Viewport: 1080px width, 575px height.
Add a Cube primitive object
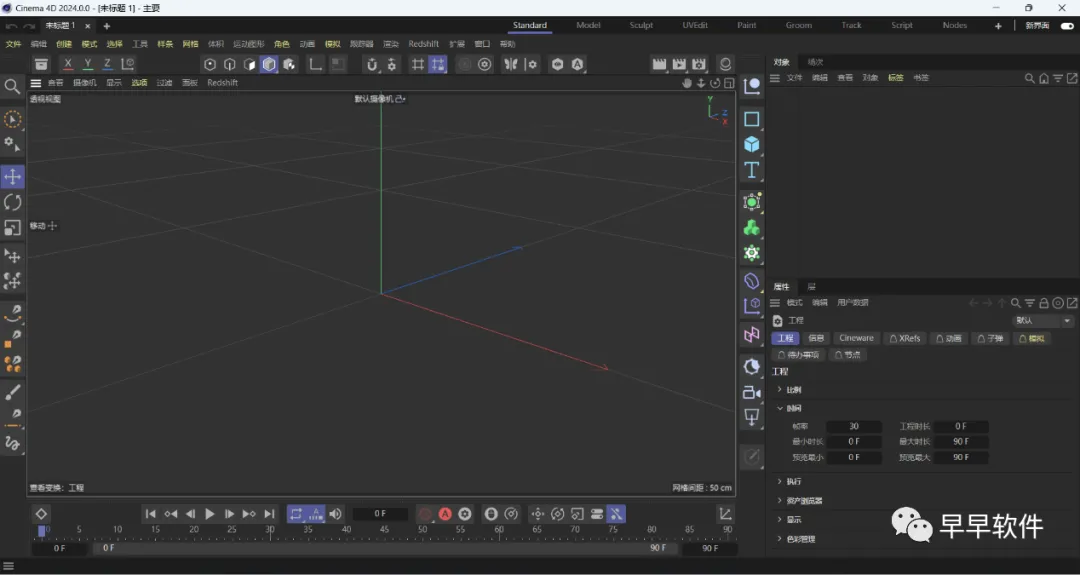click(x=751, y=144)
